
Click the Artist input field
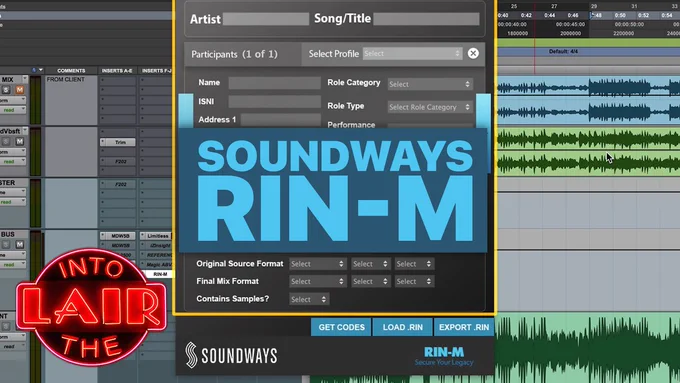(266, 19)
